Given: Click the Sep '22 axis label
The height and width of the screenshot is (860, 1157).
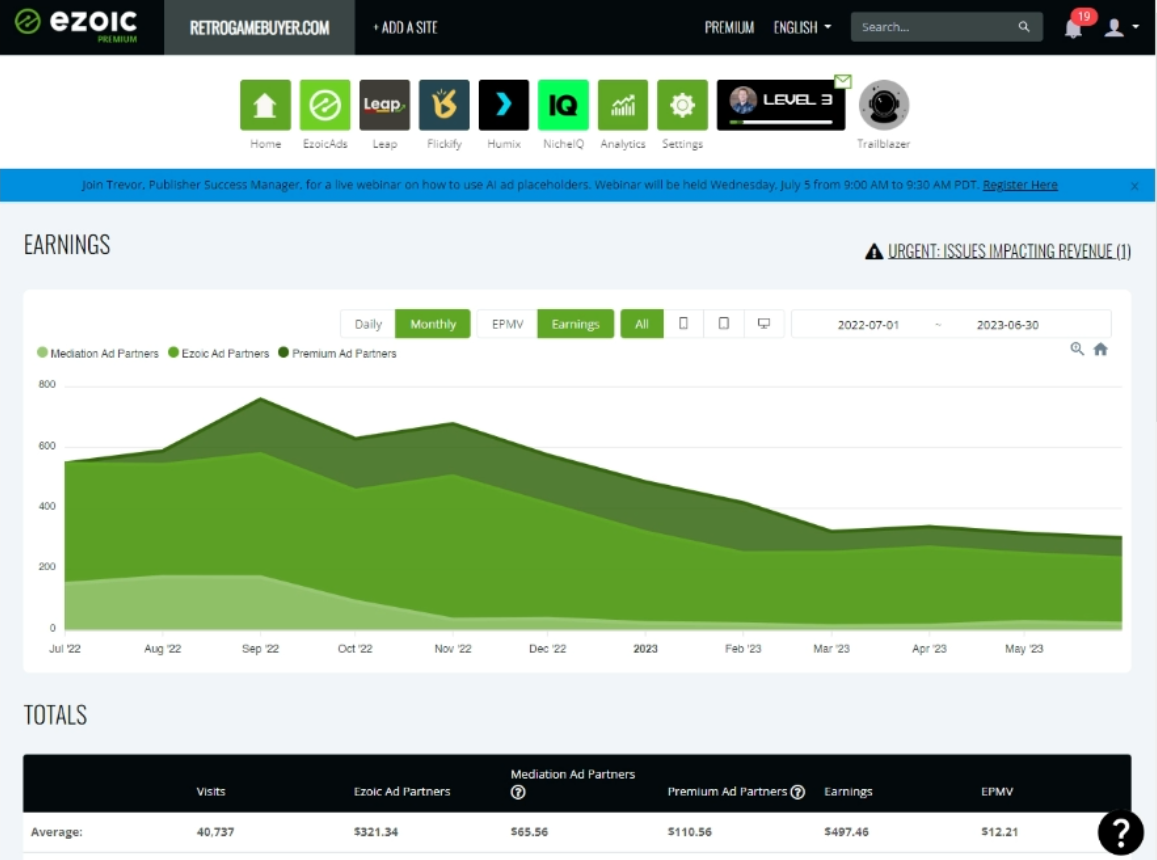Looking at the screenshot, I should pyautogui.click(x=260, y=649).
